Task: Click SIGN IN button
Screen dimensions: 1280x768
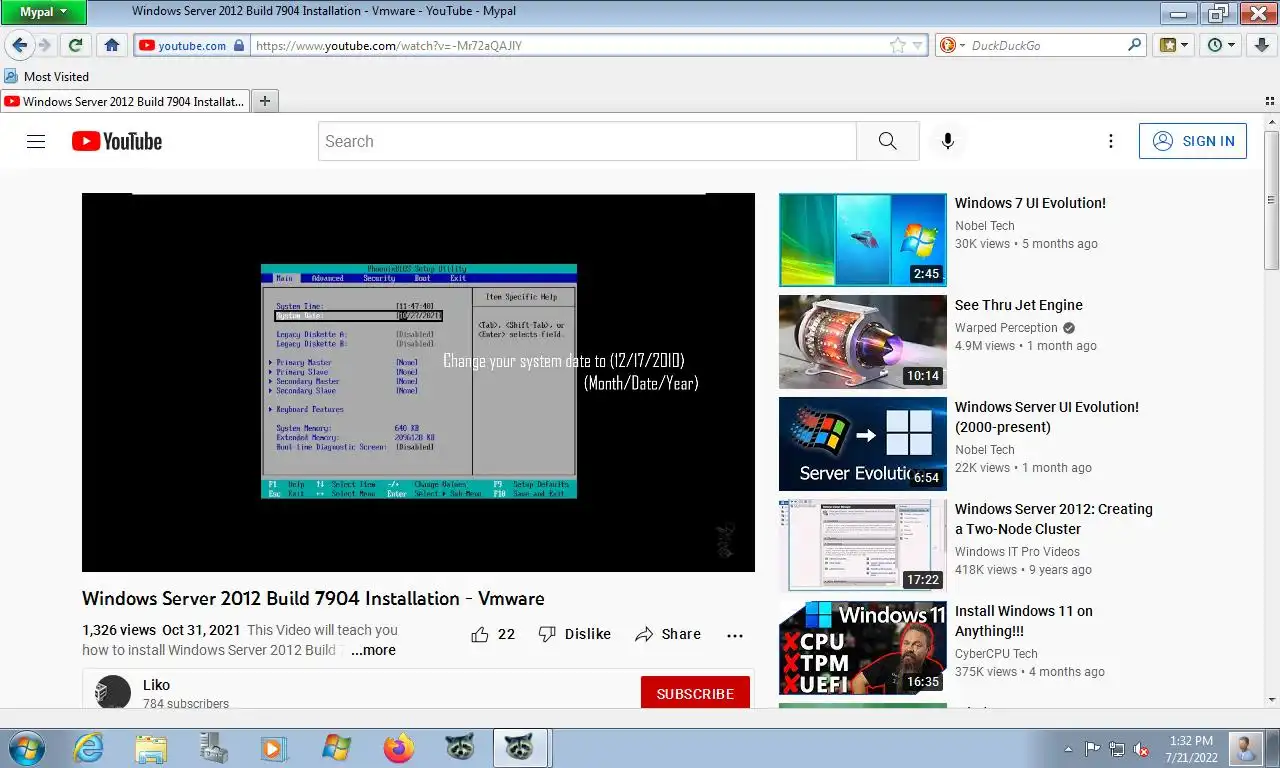Action: [x=1193, y=141]
